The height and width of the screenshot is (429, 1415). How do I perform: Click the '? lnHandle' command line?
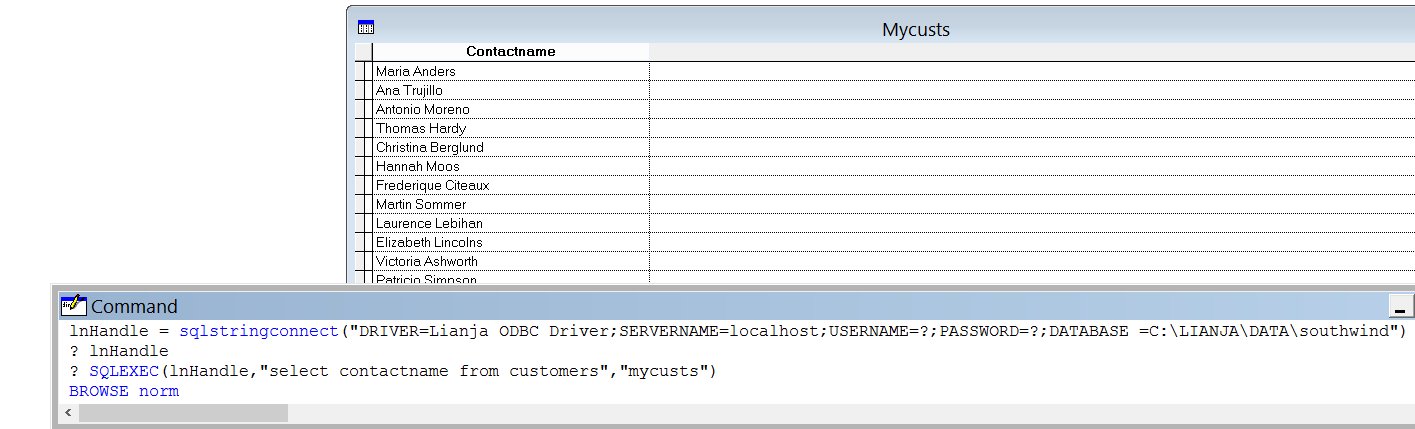119,351
